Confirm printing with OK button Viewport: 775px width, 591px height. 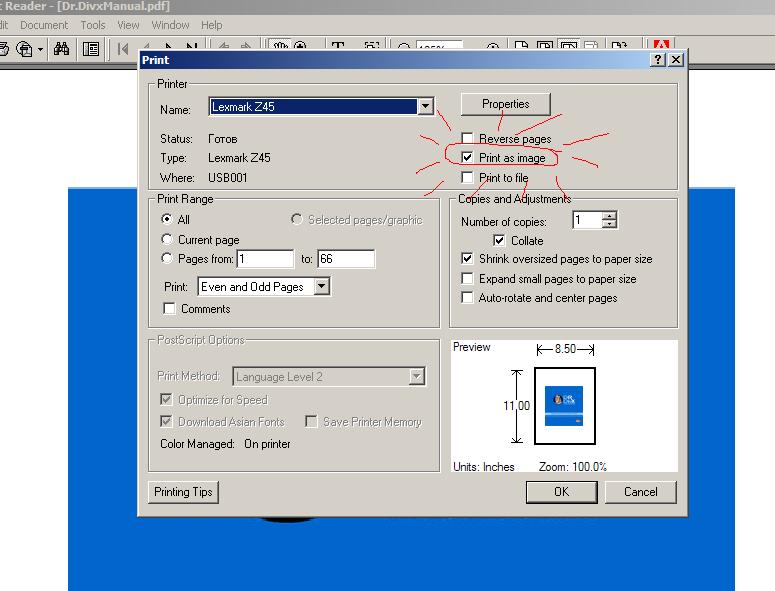coord(561,492)
